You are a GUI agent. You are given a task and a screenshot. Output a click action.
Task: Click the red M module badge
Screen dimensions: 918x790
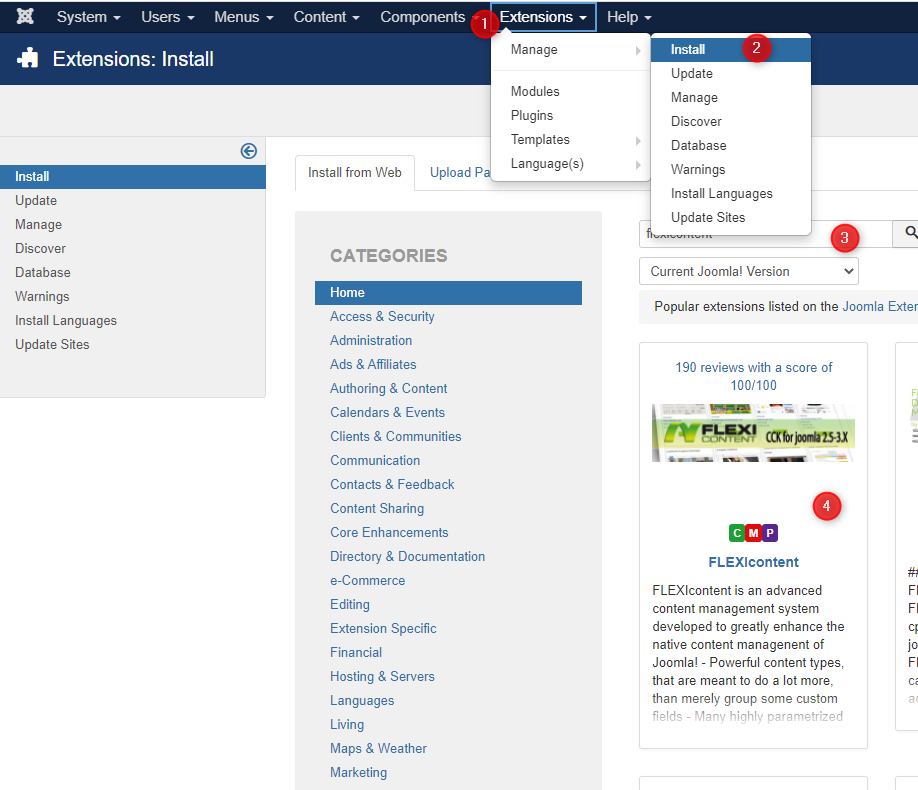(x=753, y=533)
